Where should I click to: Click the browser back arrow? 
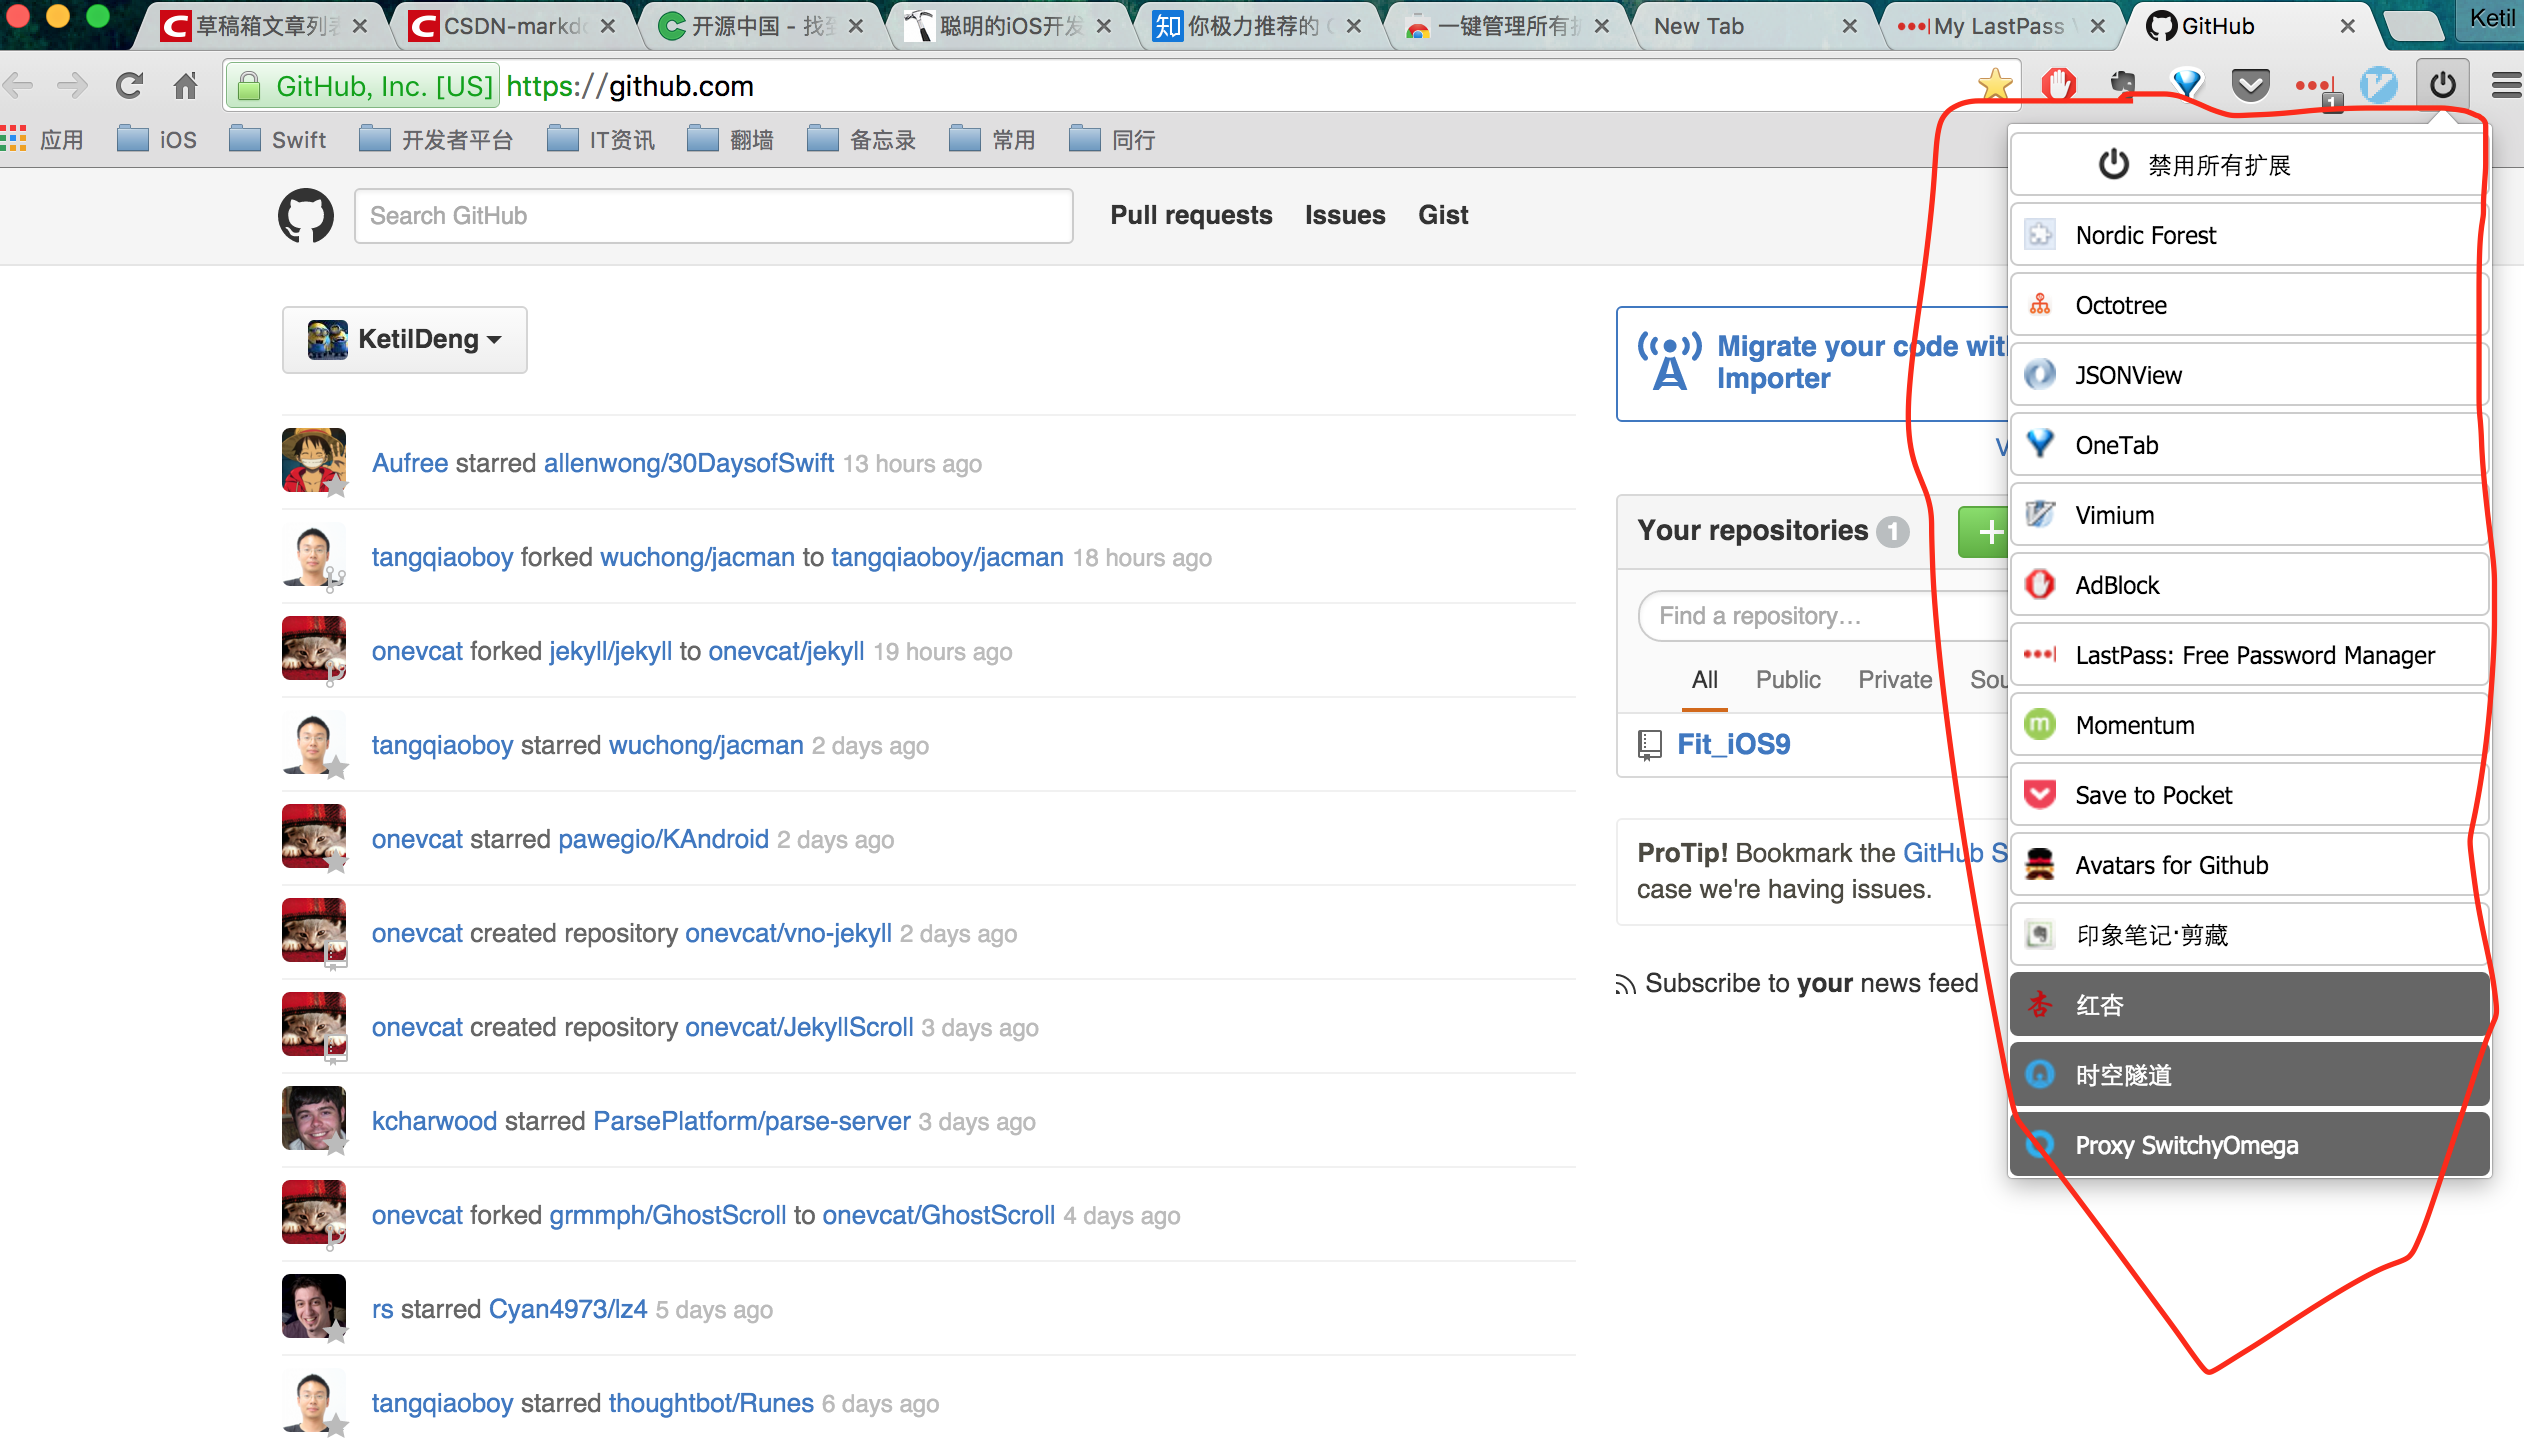point(20,86)
